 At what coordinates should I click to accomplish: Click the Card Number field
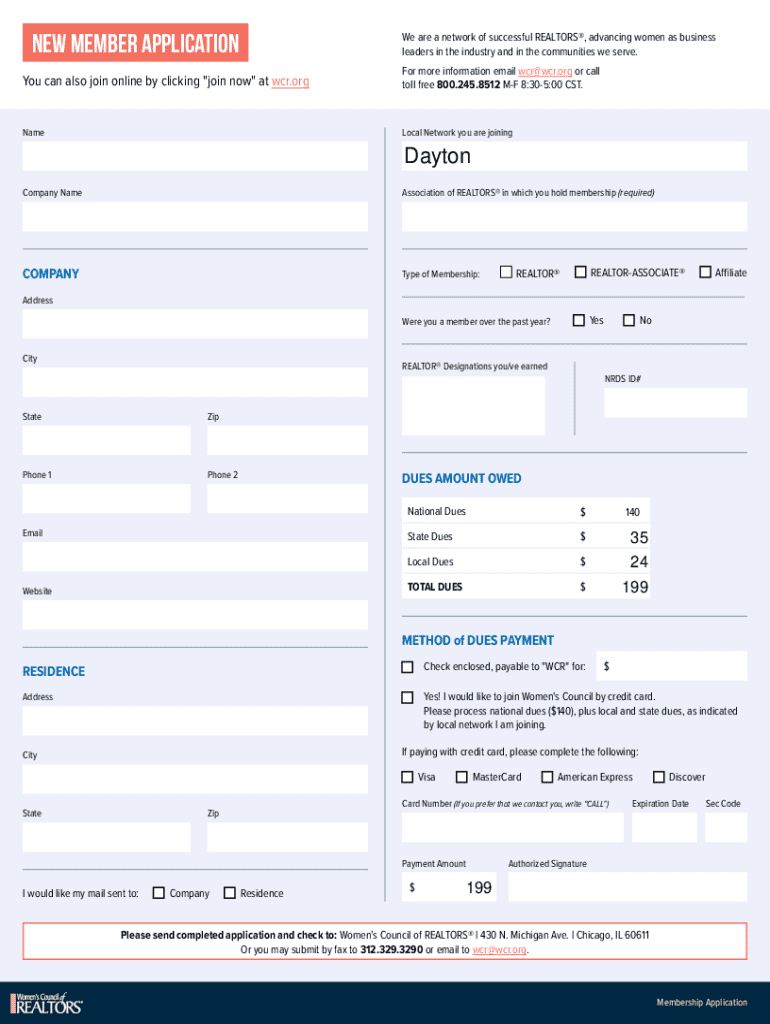pos(512,827)
